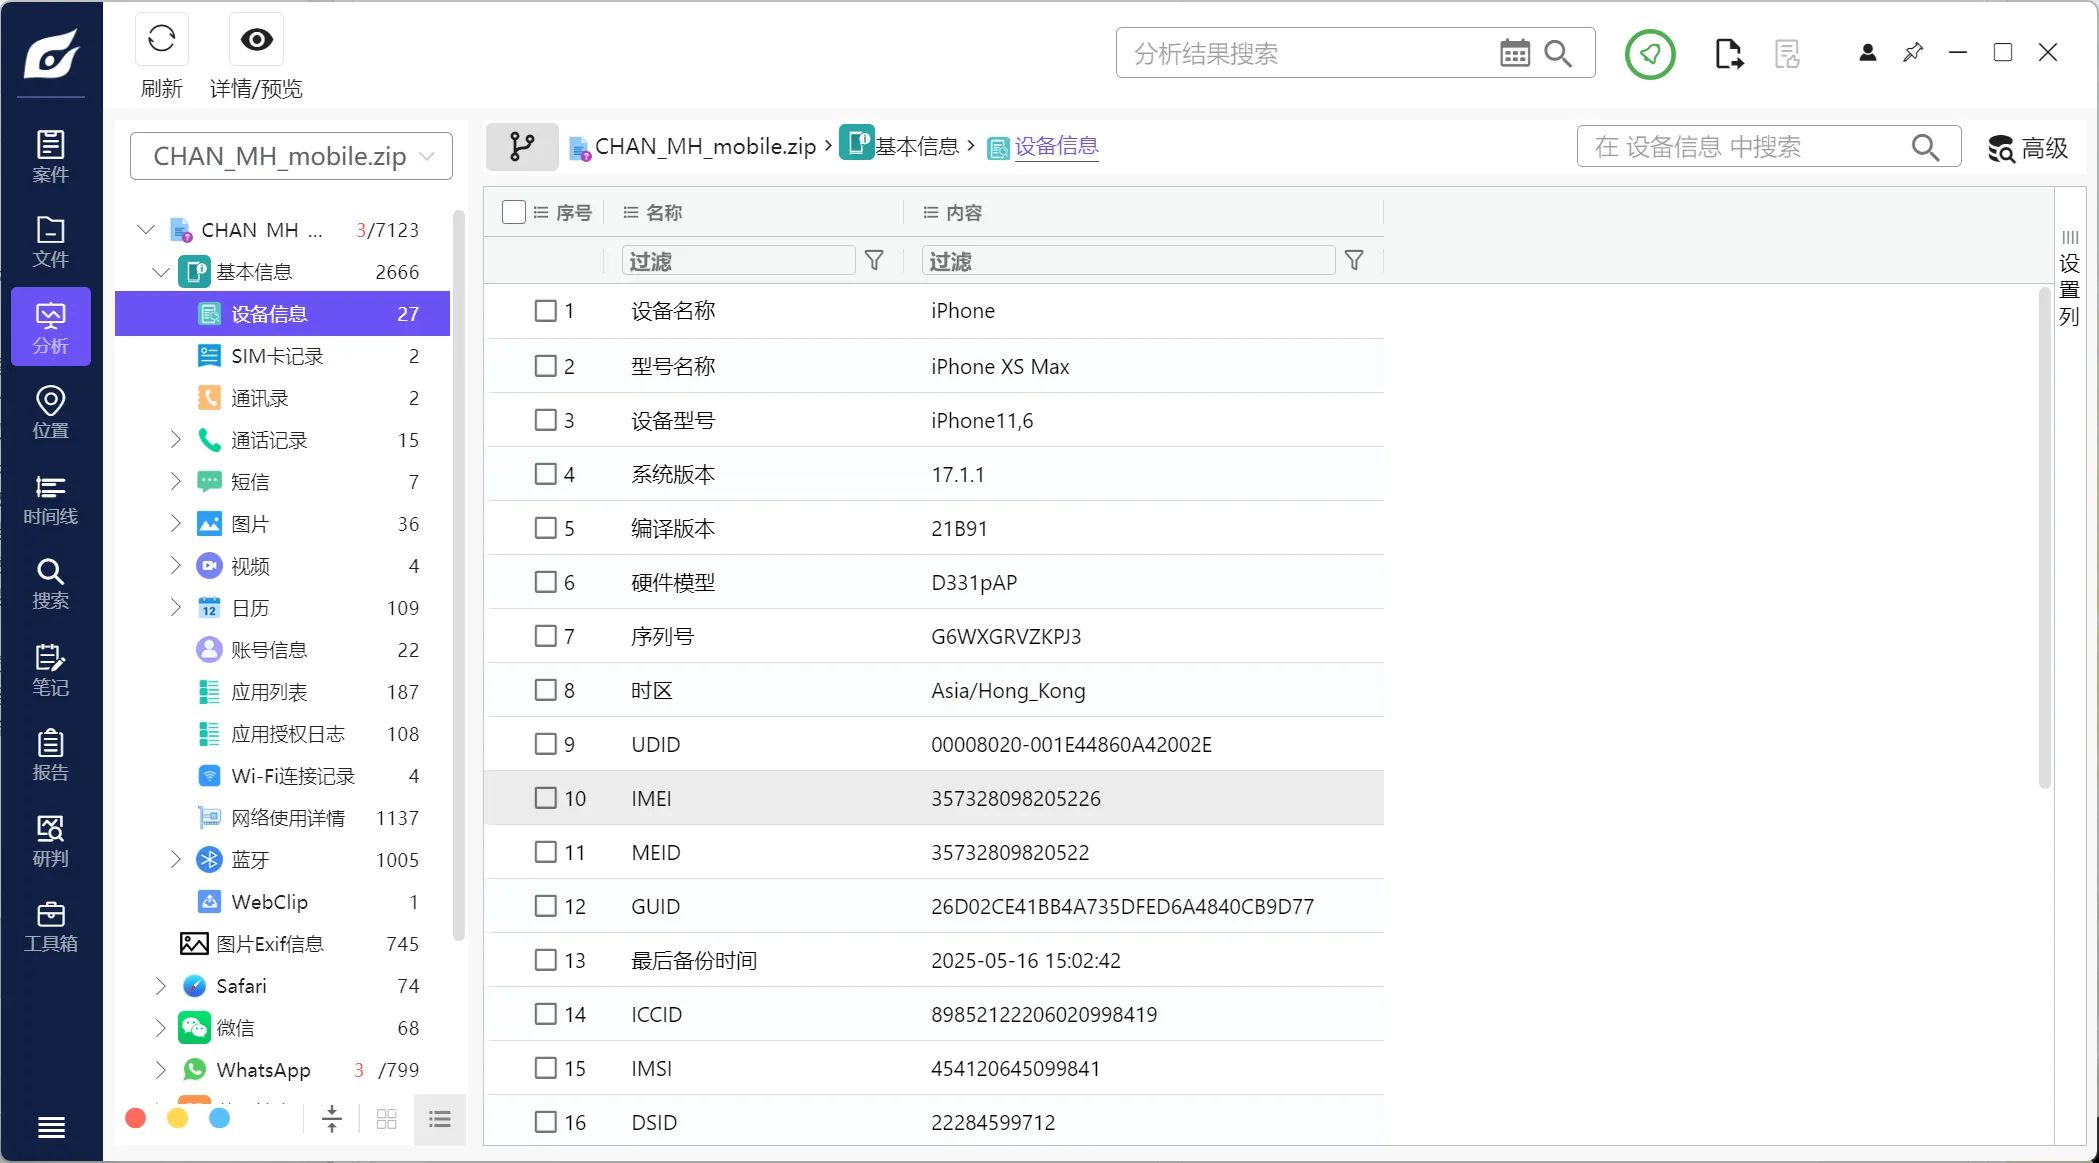The image size is (2099, 1163).
Task: Click the refresh (刷新) icon
Action: click(x=161, y=40)
